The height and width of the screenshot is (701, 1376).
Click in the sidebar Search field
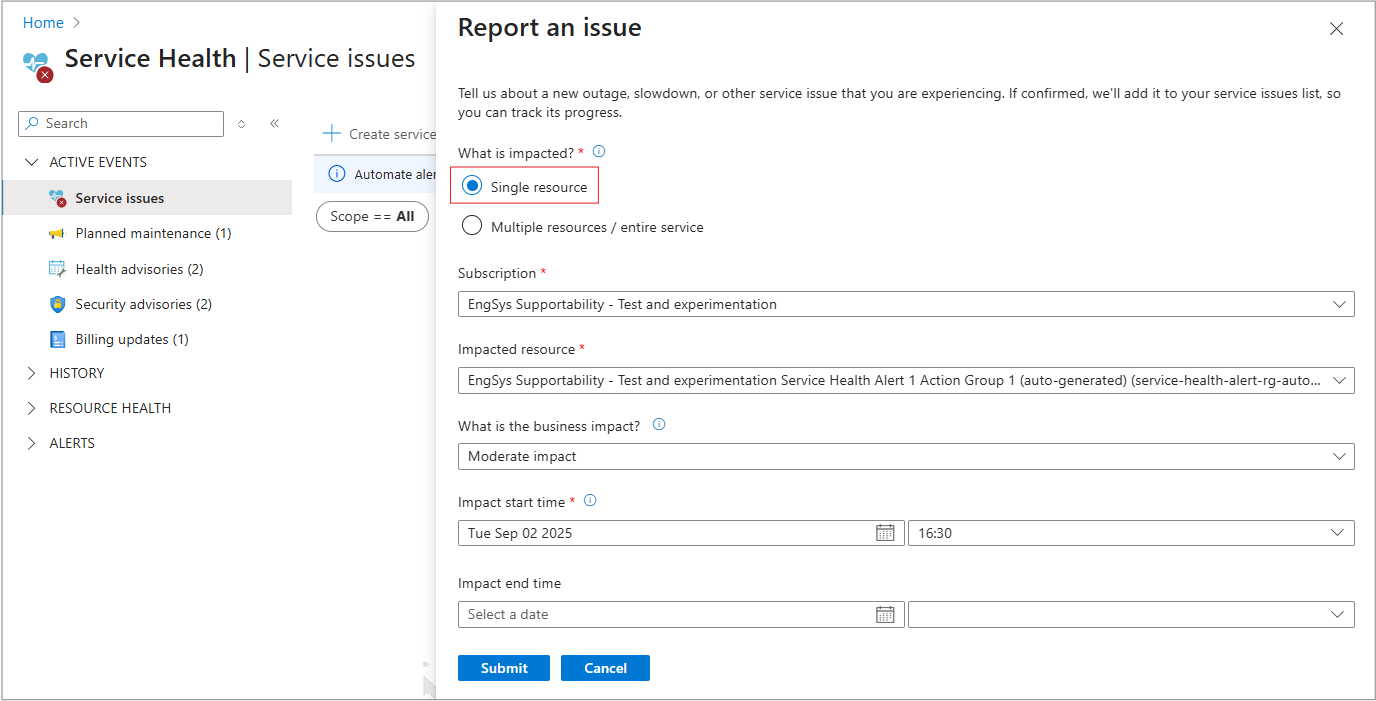(x=121, y=123)
